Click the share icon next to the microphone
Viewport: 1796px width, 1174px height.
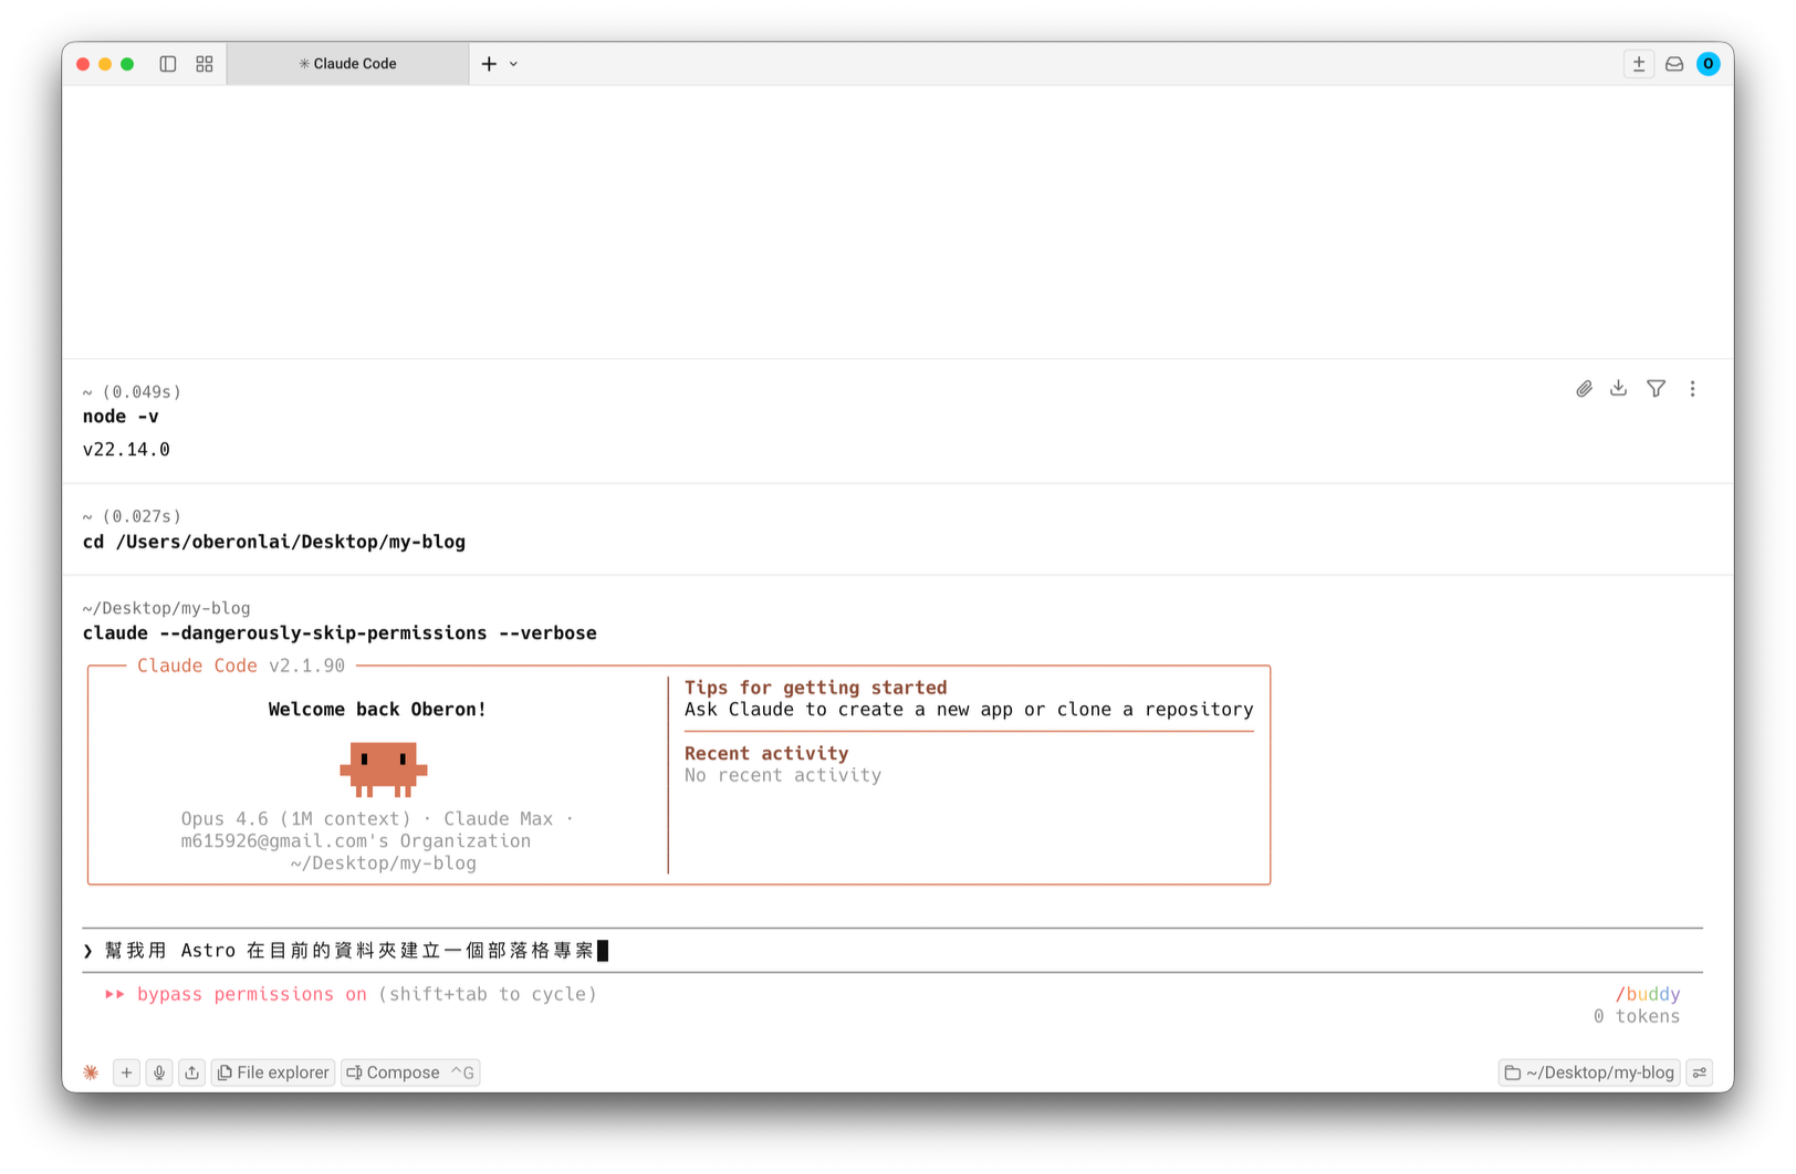click(192, 1072)
